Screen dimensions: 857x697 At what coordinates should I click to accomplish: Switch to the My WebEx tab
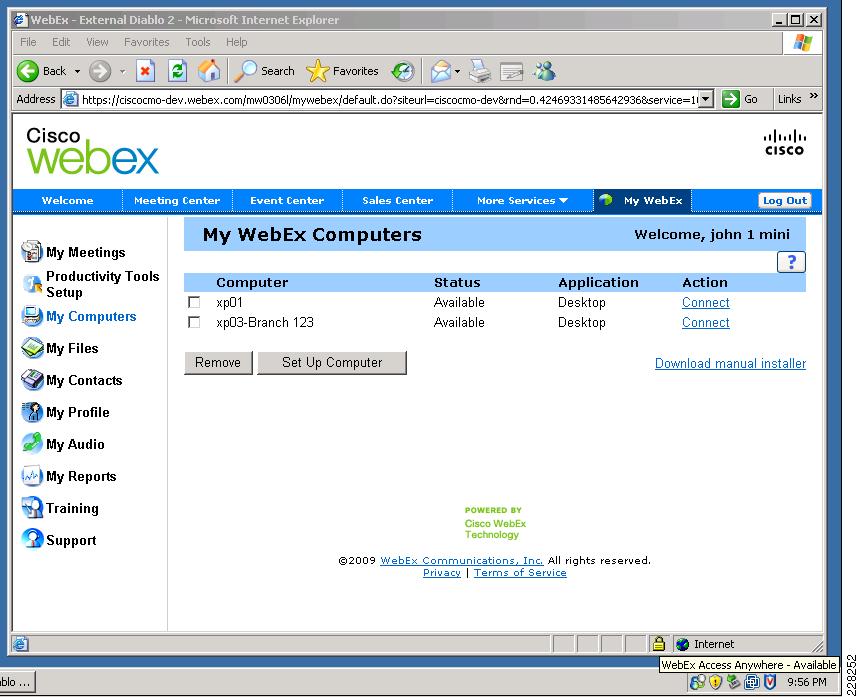[x=642, y=201]
